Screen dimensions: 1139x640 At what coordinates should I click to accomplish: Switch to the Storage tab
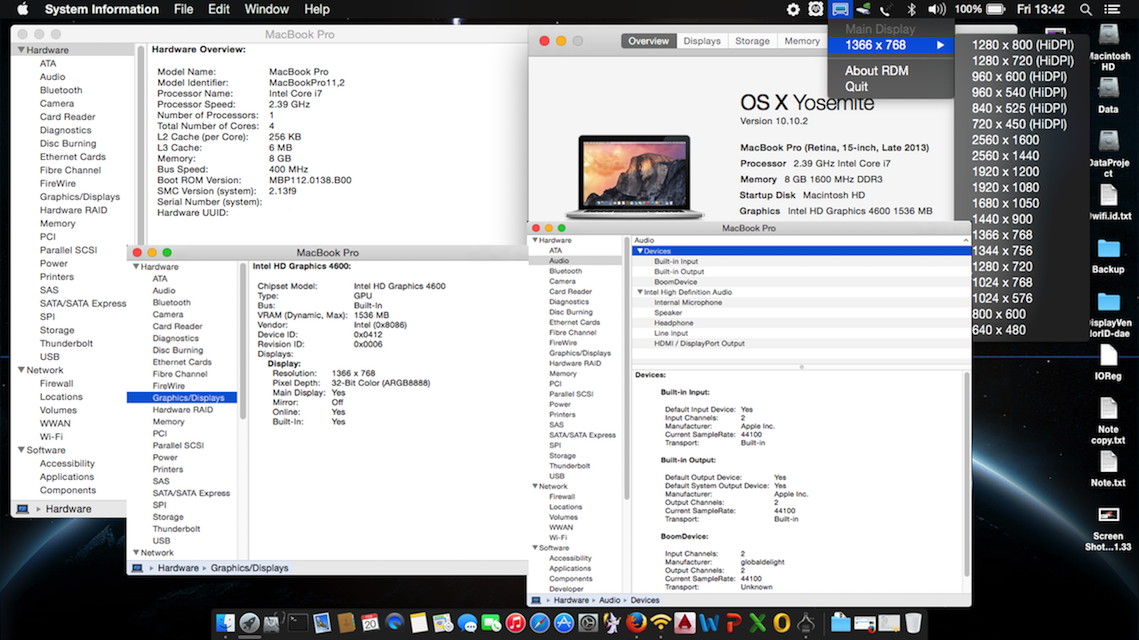tap(752, 41)
